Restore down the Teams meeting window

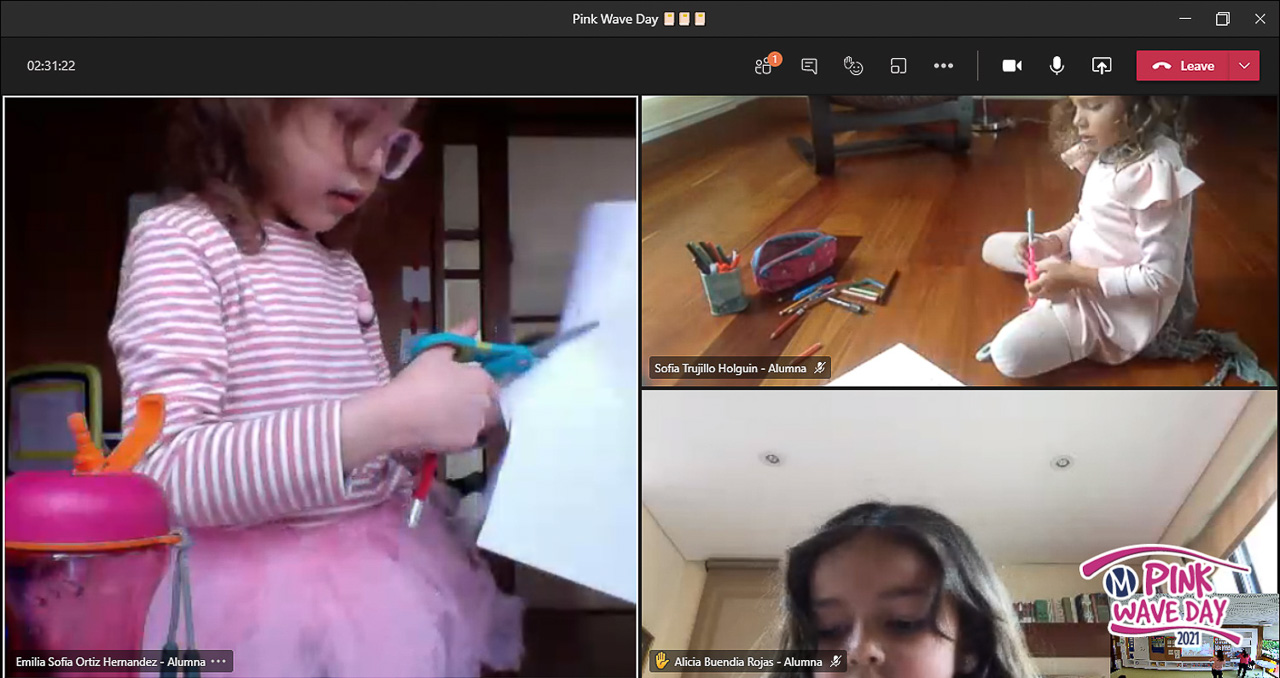[1222, 19]
